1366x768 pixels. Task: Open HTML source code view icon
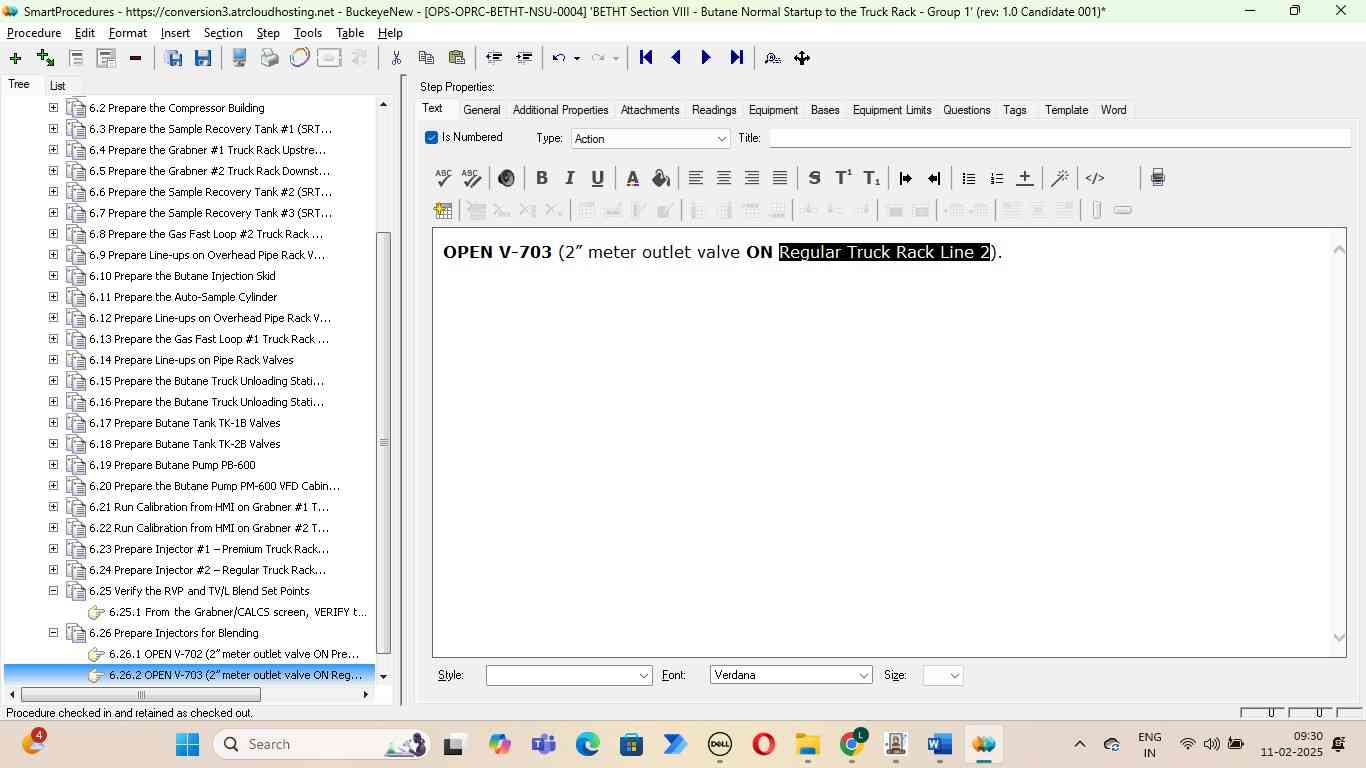(1095, 178)
